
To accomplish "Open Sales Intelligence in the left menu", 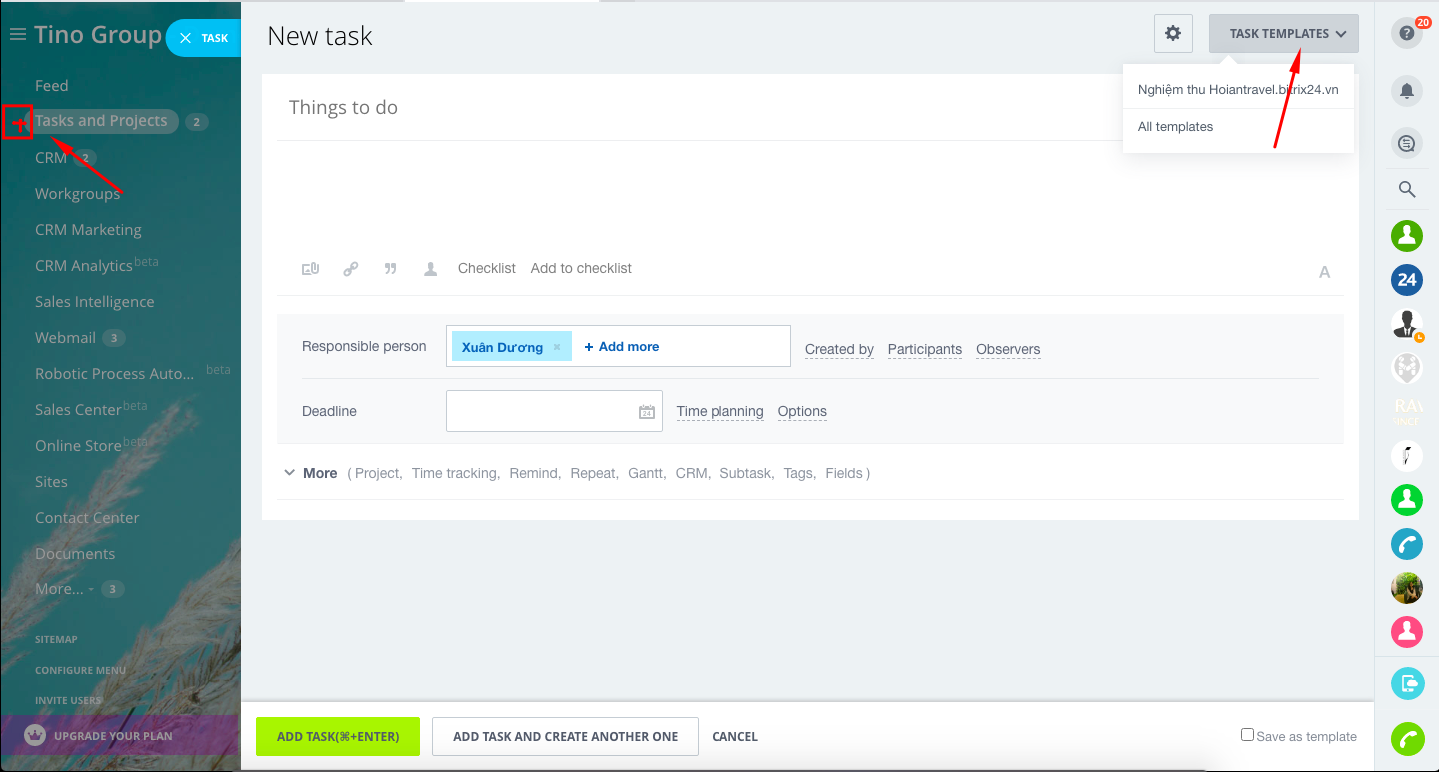I will click(x=94, y=302).
